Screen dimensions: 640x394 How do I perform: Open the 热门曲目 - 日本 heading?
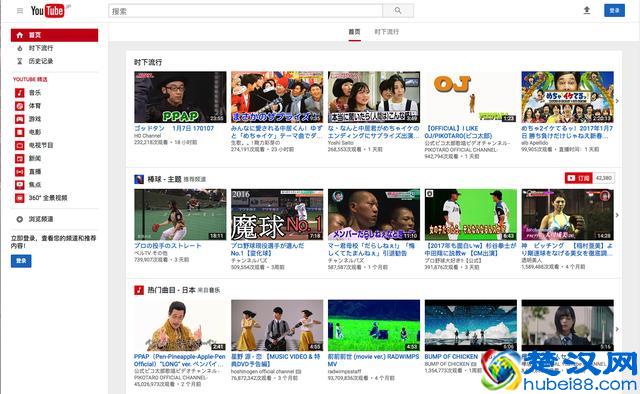coord(171,290)
